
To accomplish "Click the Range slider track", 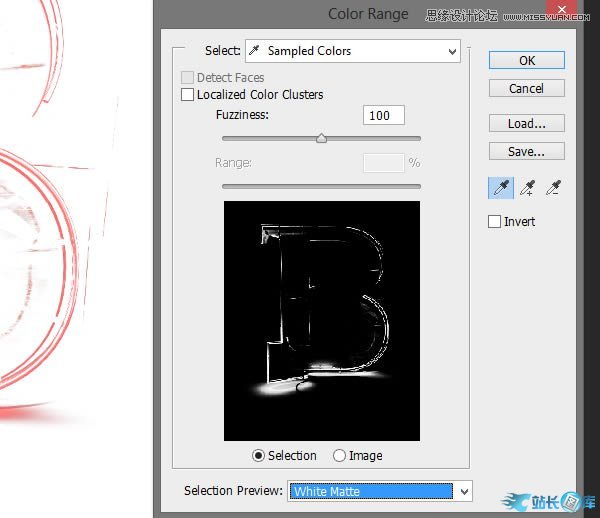I will coord(321,185).
